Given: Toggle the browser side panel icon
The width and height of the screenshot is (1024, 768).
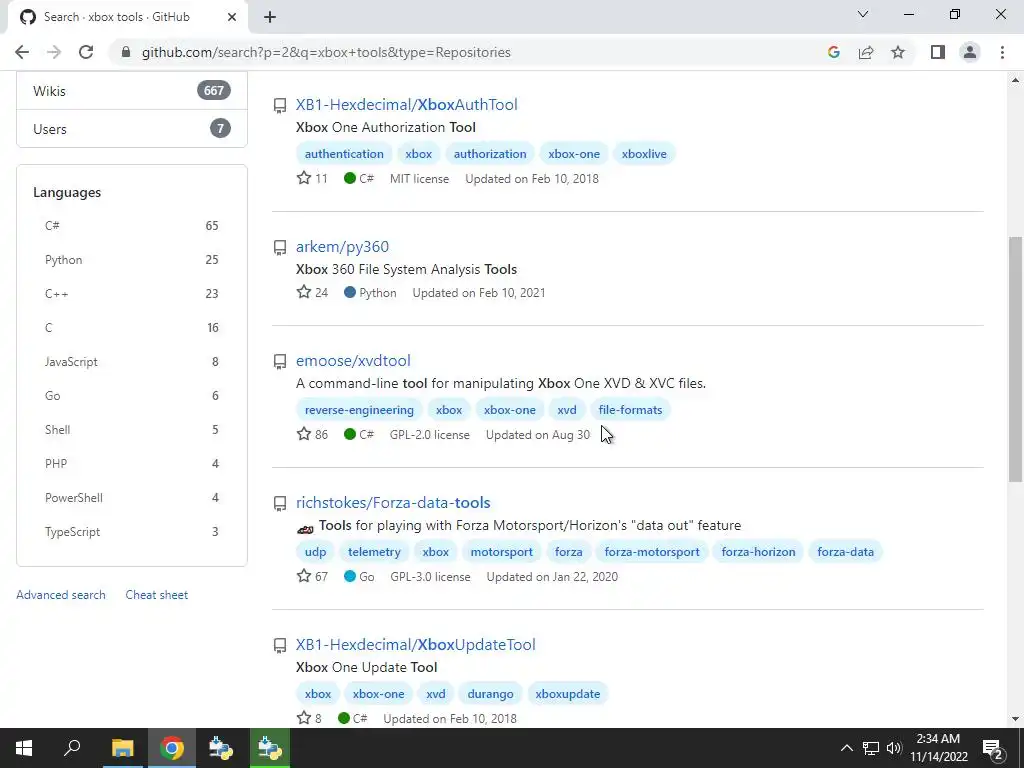Looking at the screenshot, I should pos(938,52).
